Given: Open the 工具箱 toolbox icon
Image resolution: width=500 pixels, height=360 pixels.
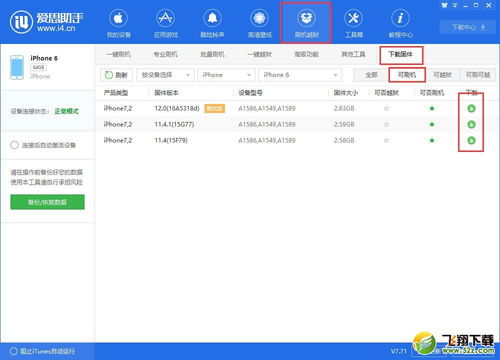Looking at the screenshot, I should pos(353,19).
